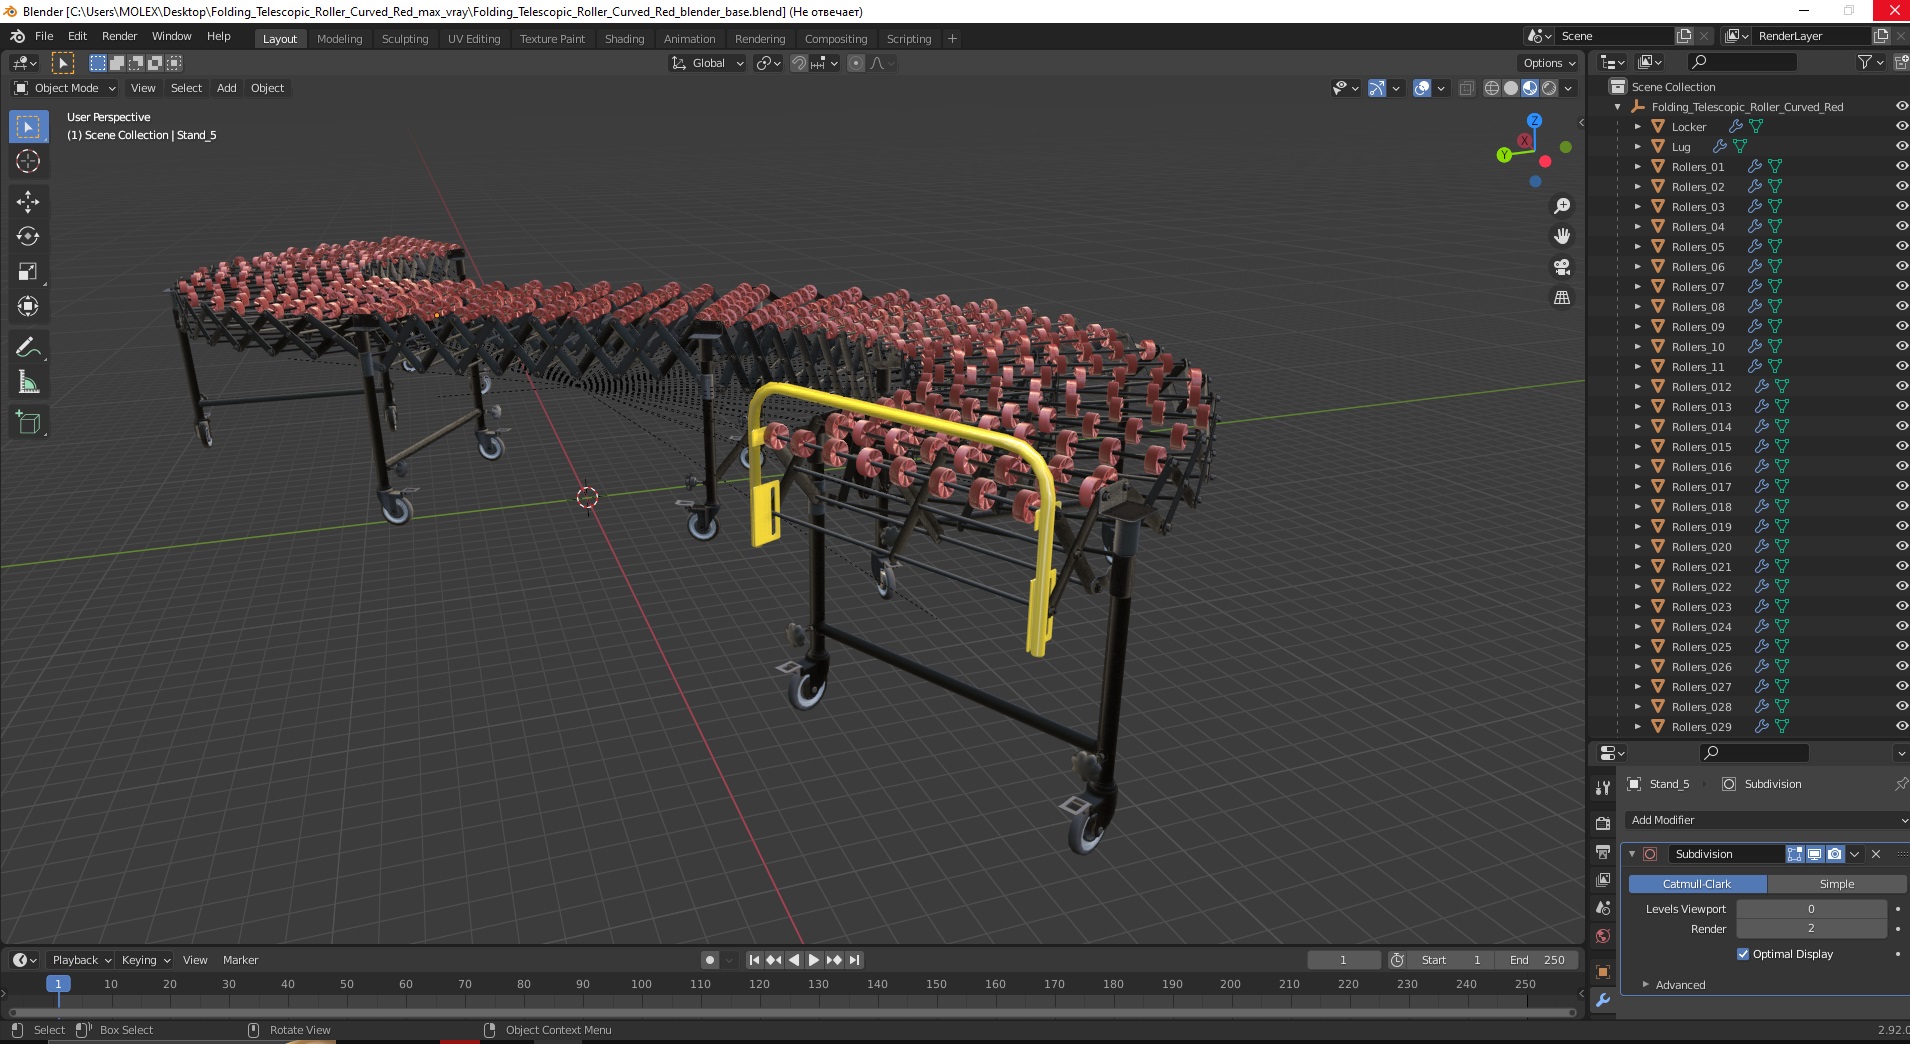Toggle visibility of Rollers_012
Image resolution: width=1910 pixels, height=1044 pixels.
pos(1901,387)
